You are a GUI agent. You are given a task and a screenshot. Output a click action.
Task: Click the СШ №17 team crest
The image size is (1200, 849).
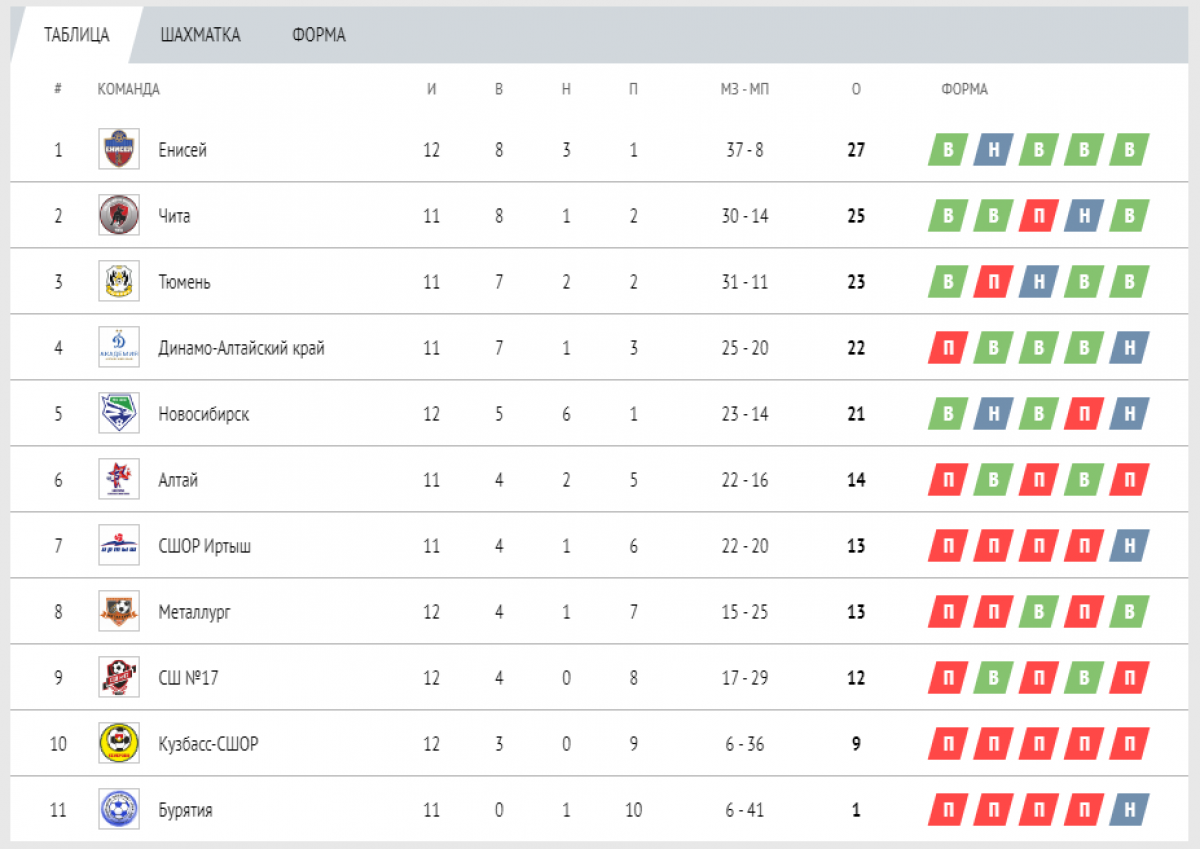click(118, 678)
